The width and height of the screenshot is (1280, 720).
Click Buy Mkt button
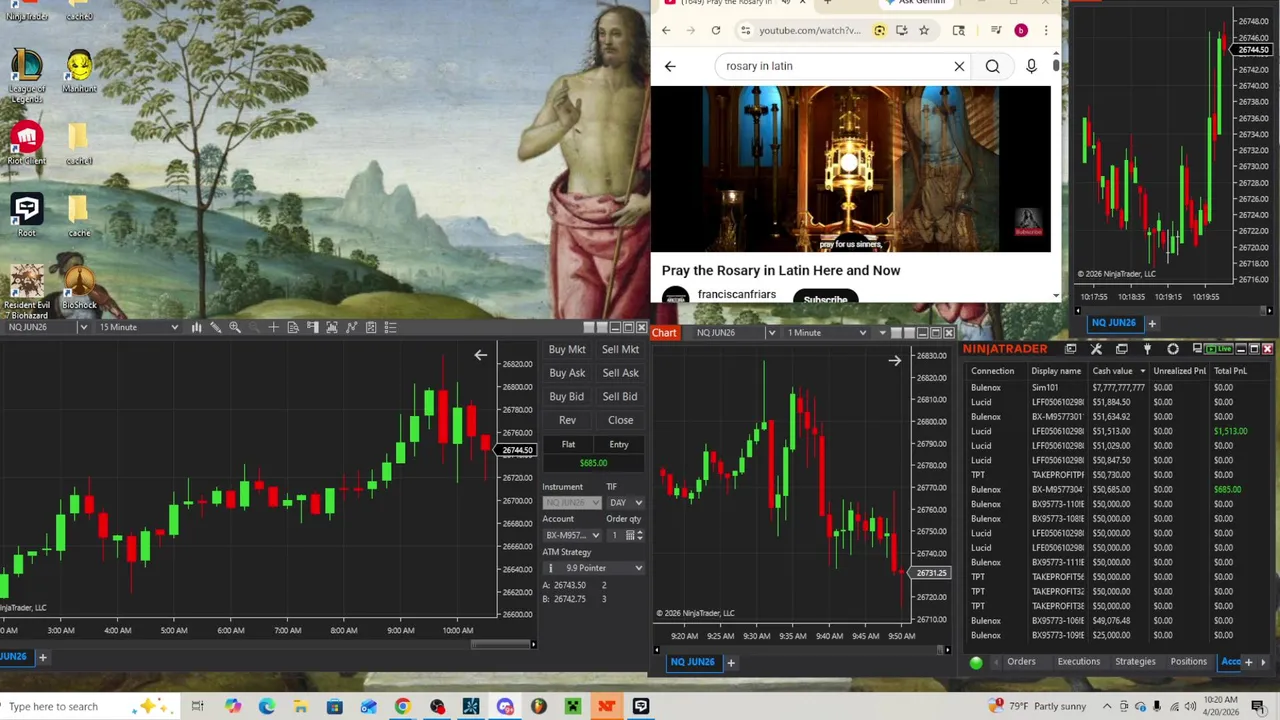tap(567, 350)
